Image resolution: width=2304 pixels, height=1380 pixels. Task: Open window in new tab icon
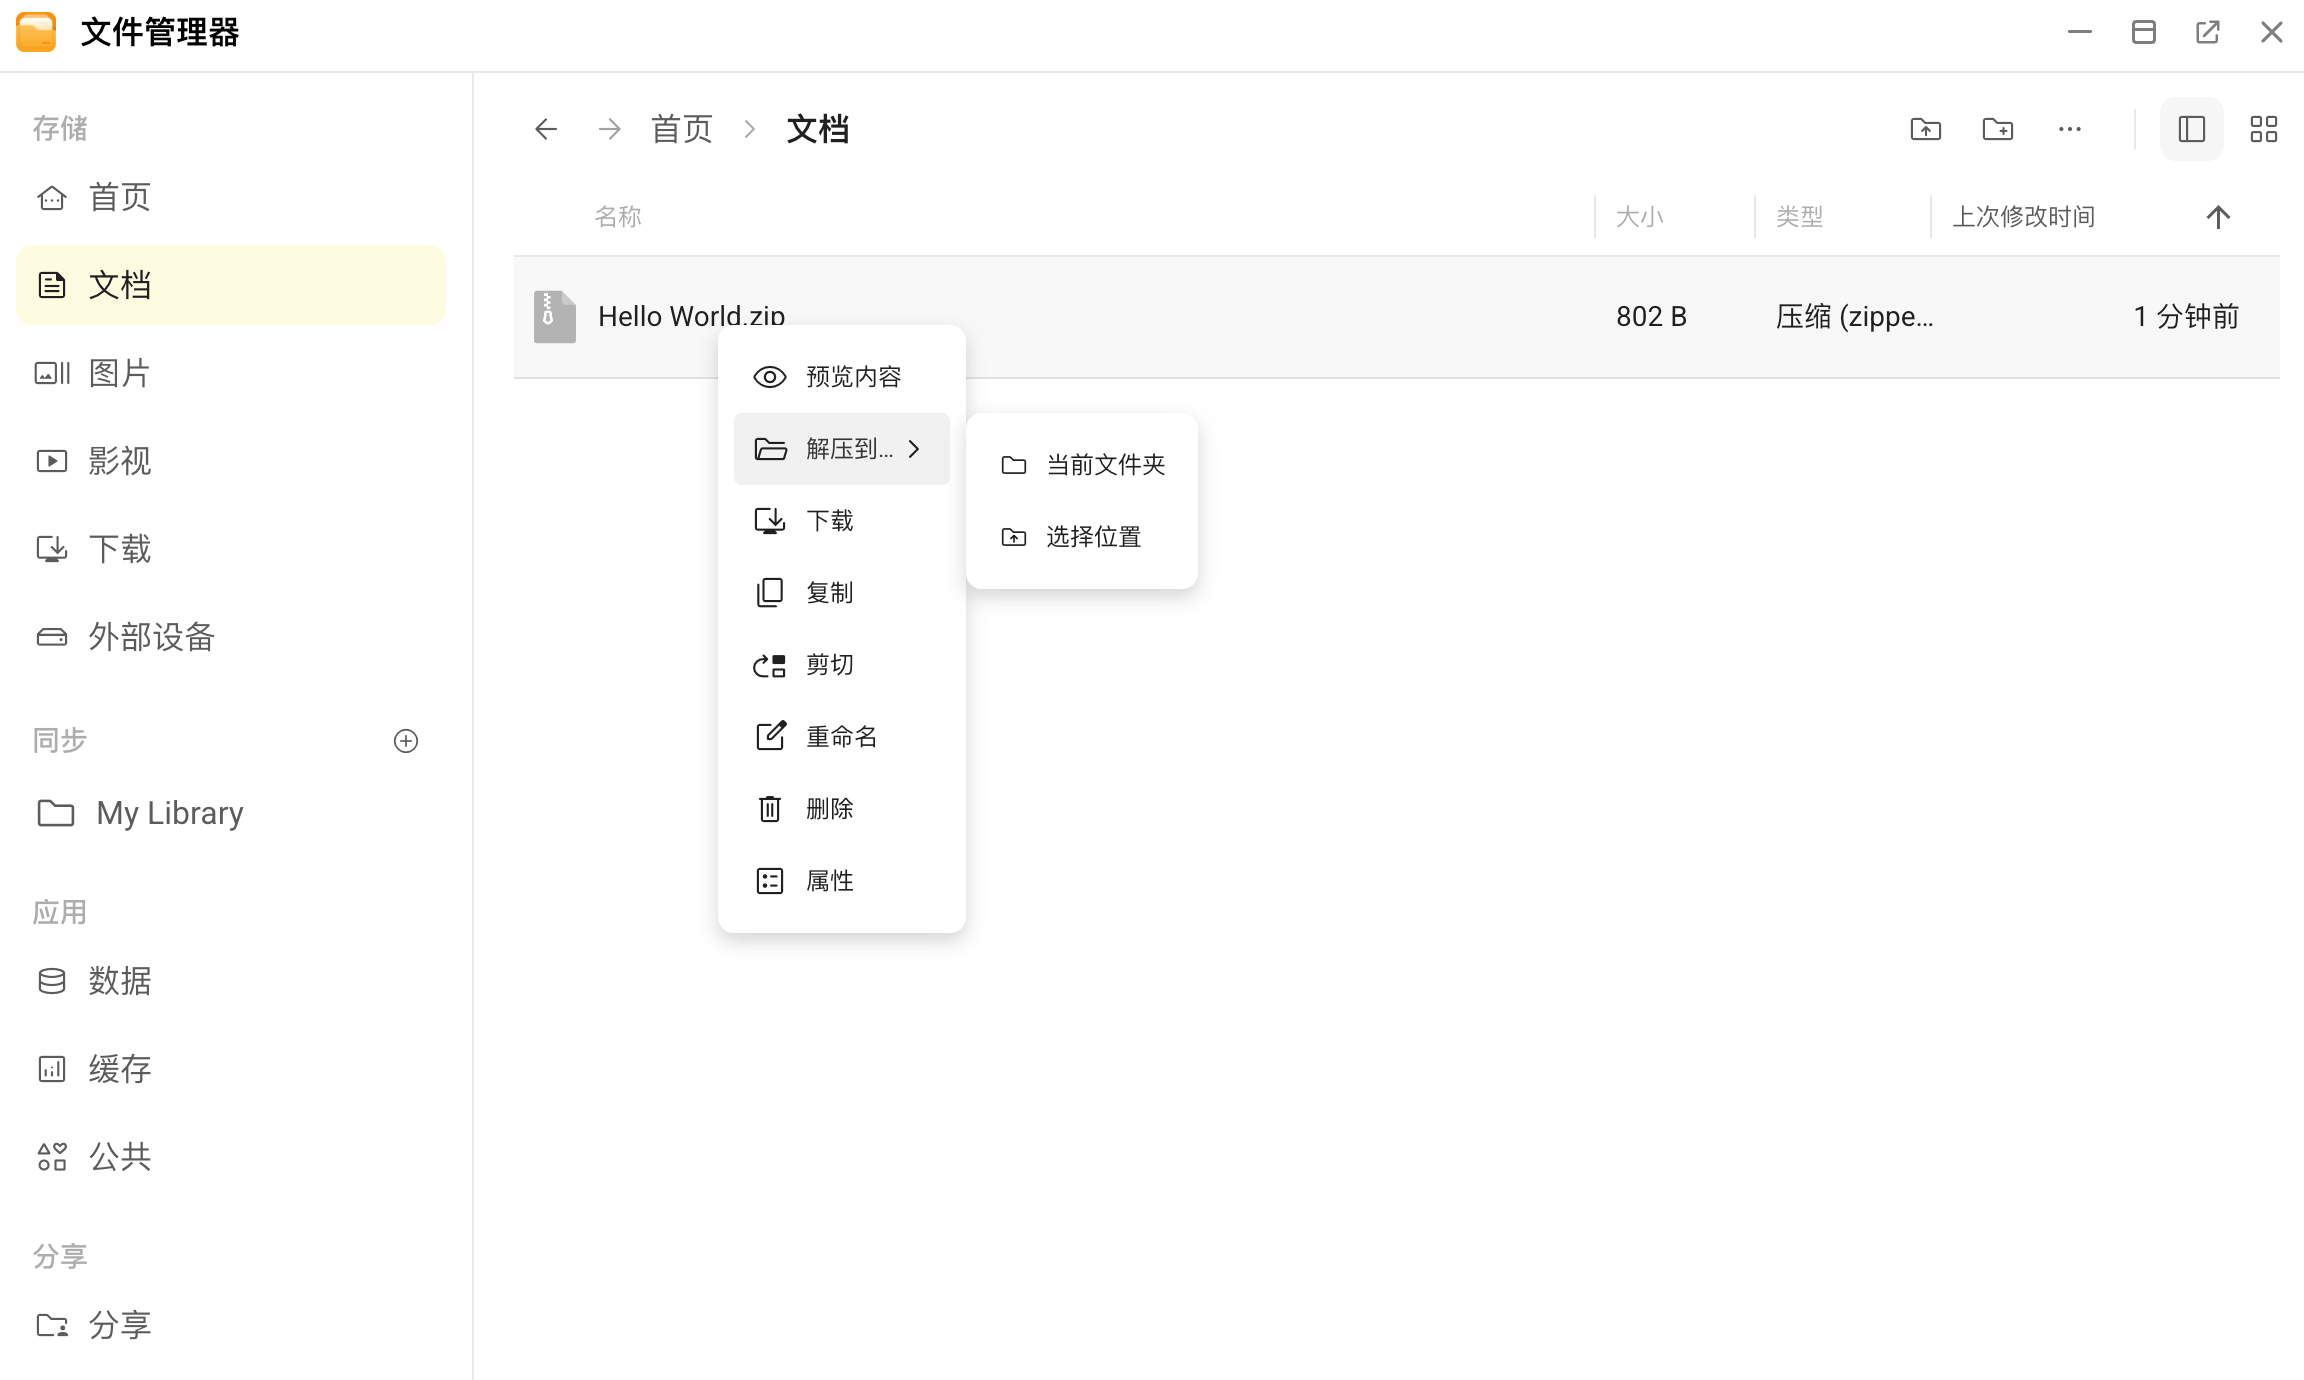[x=2208, y=32]
